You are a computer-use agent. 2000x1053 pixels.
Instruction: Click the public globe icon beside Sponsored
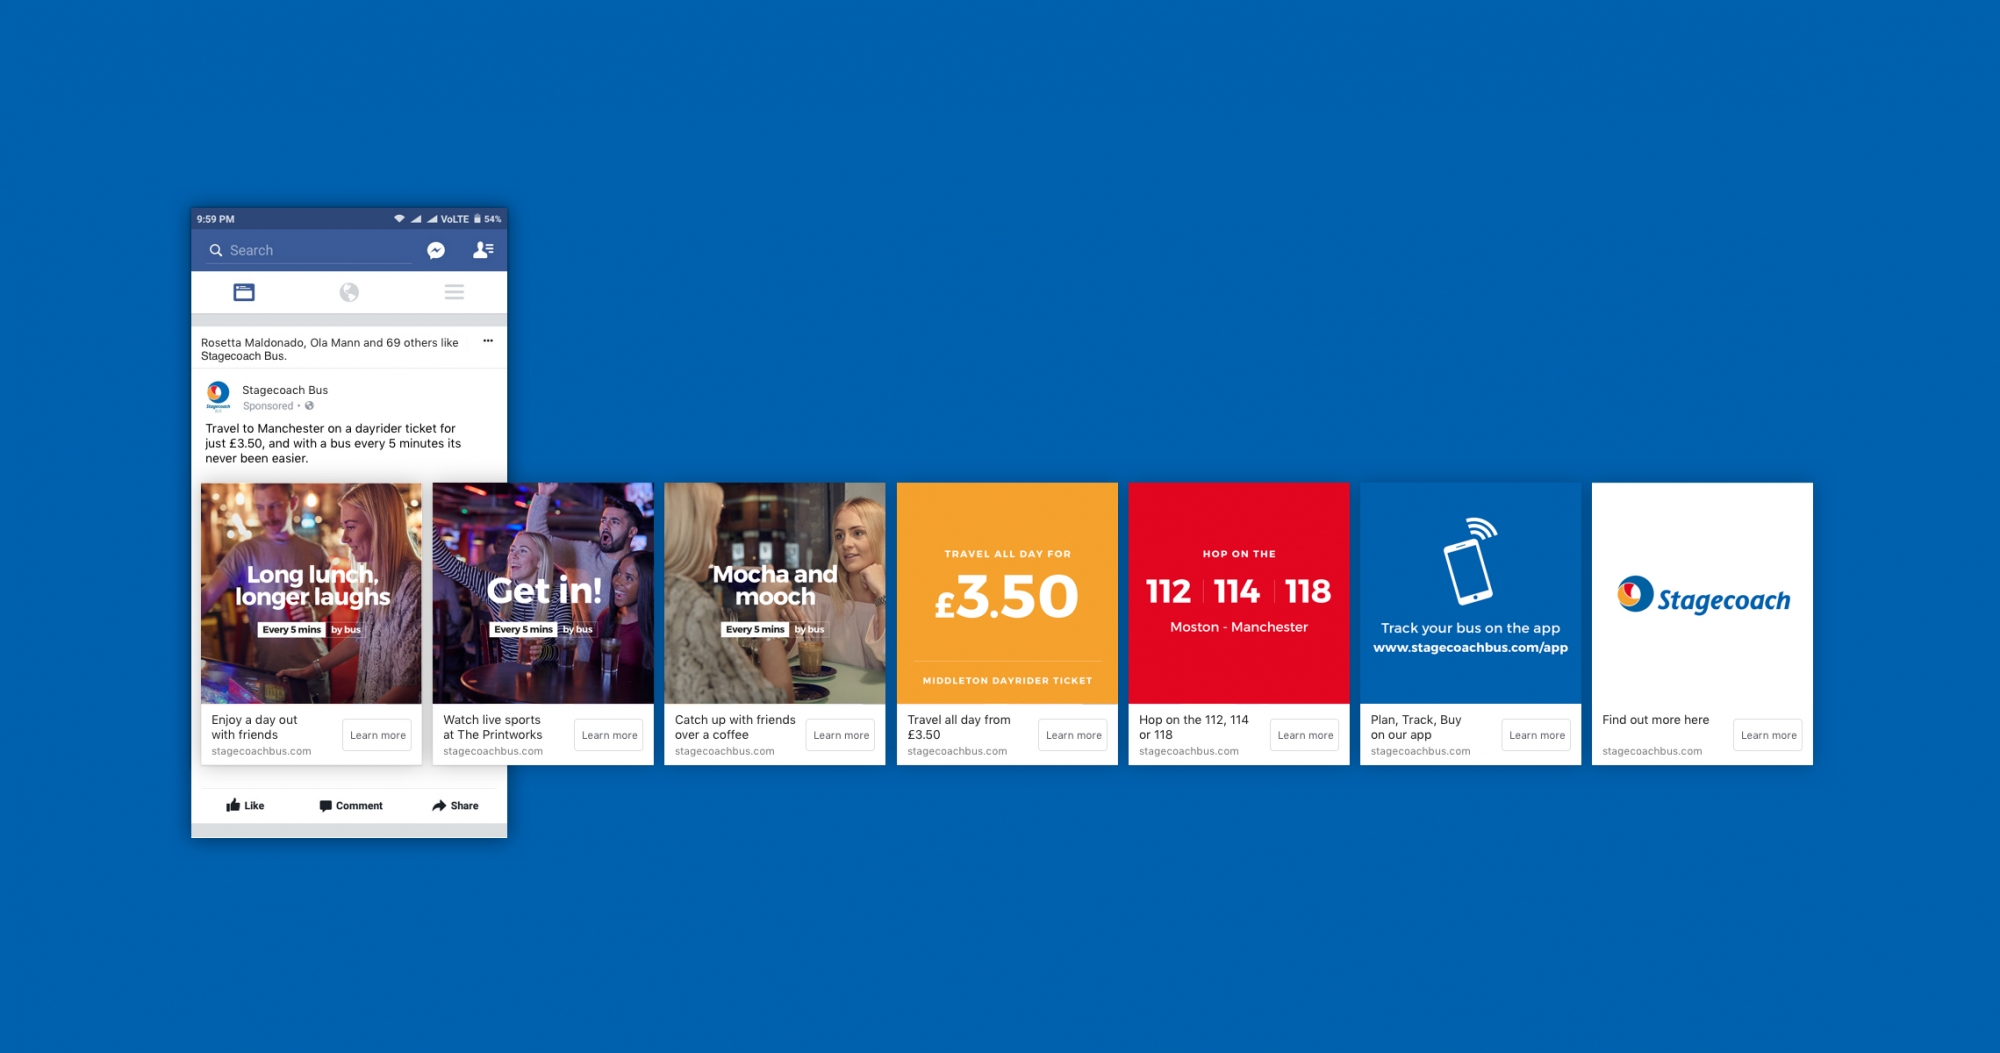[309, 406]
